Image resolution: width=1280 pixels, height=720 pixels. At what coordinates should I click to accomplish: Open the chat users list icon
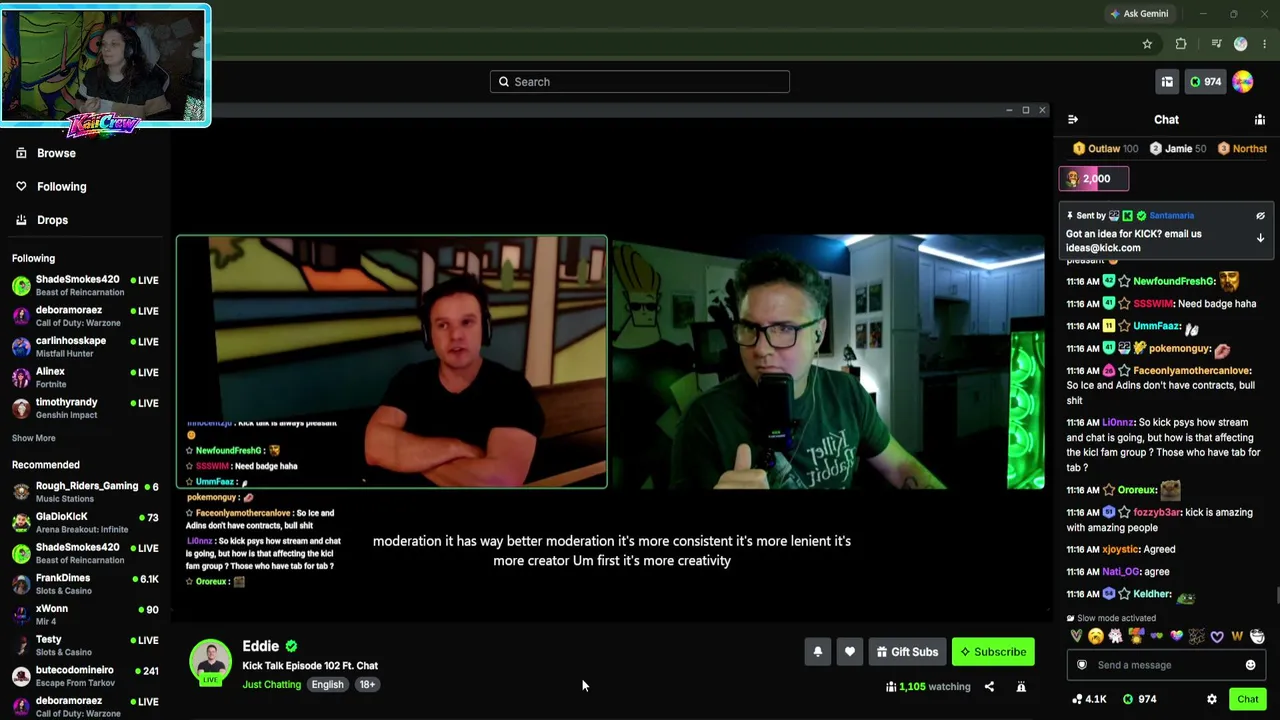(1260, 120)
